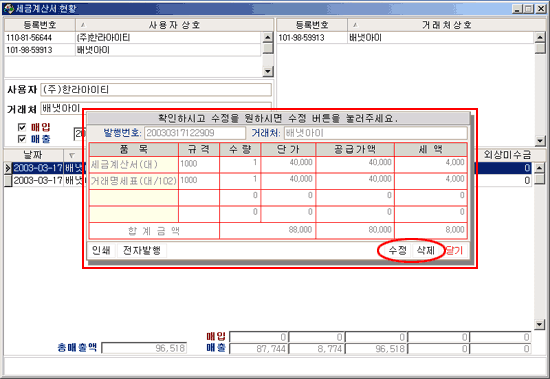Click the 매출 total field 87,744

(259, 348)
